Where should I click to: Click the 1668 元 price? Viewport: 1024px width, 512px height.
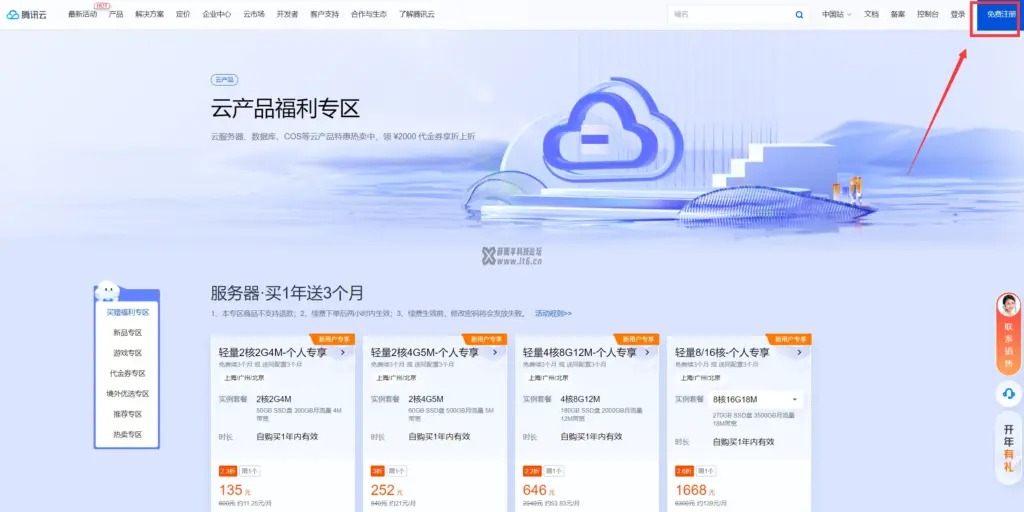(x=696, y=490)
